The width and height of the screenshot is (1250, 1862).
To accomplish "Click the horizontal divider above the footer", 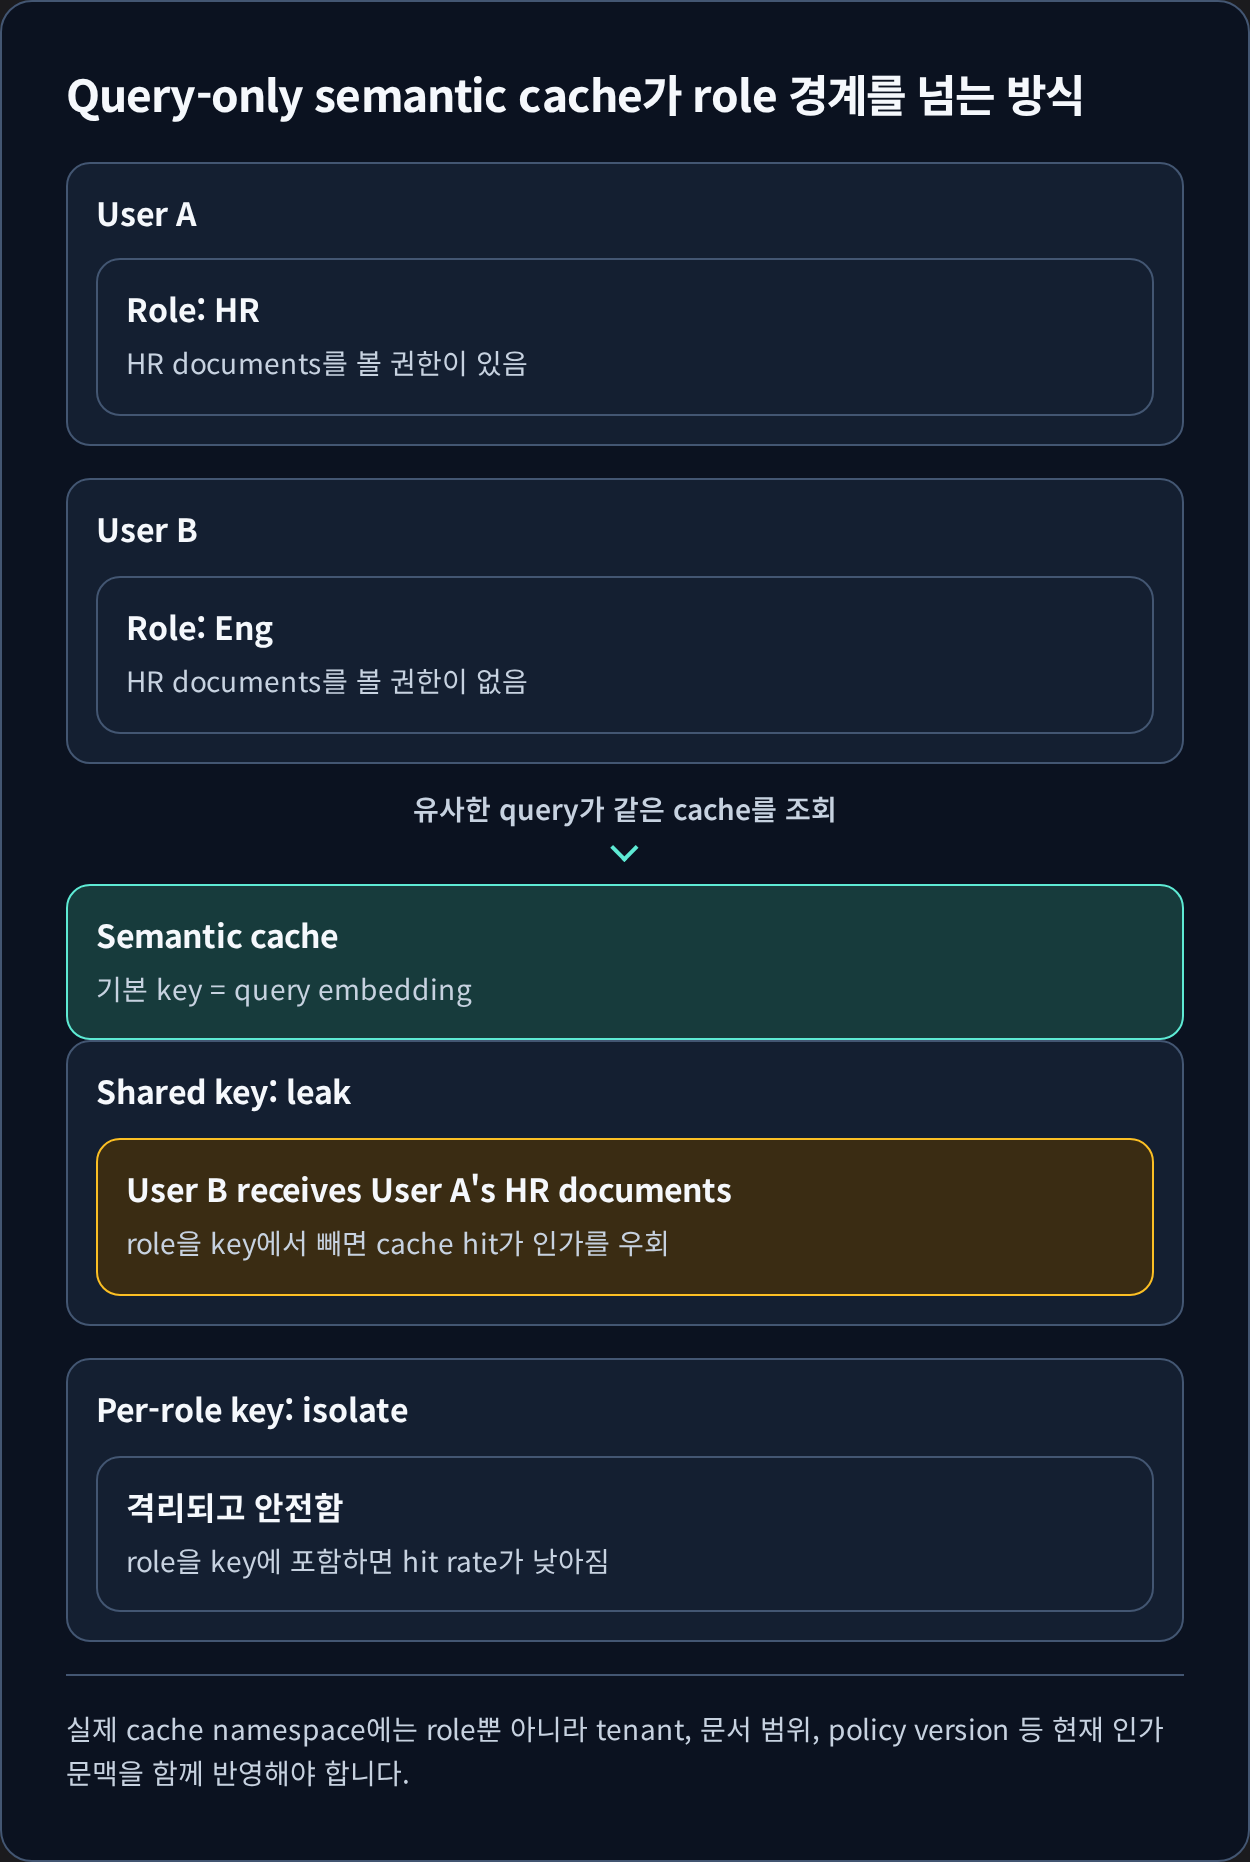I will click(625, 1675).
